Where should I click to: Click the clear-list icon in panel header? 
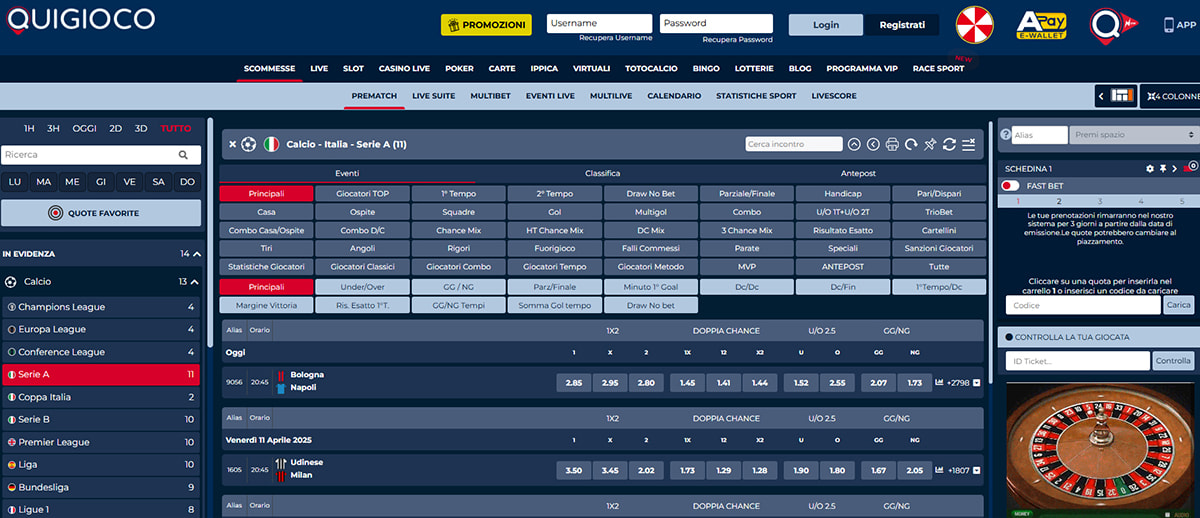point(968,144)
